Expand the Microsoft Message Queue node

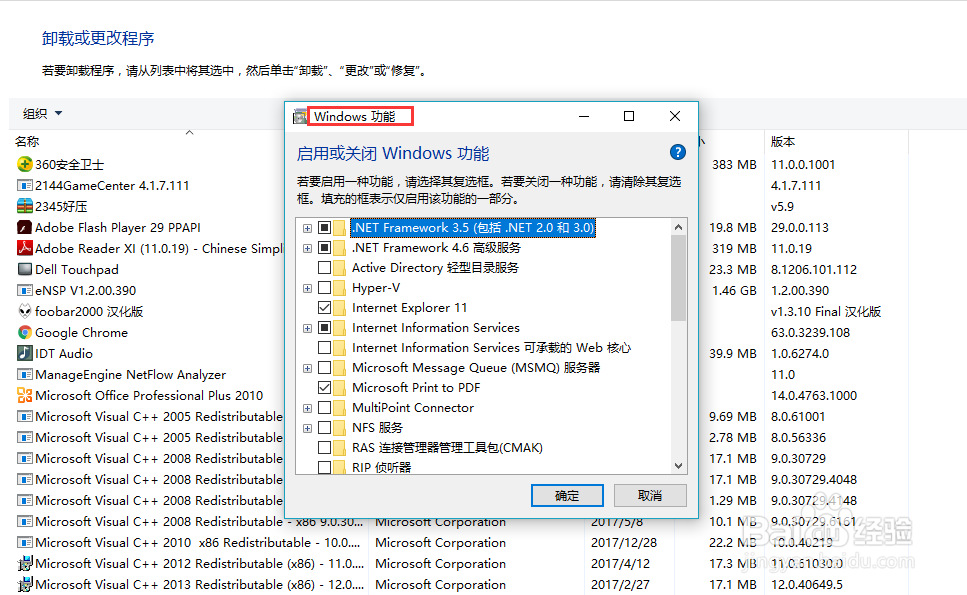307,369
